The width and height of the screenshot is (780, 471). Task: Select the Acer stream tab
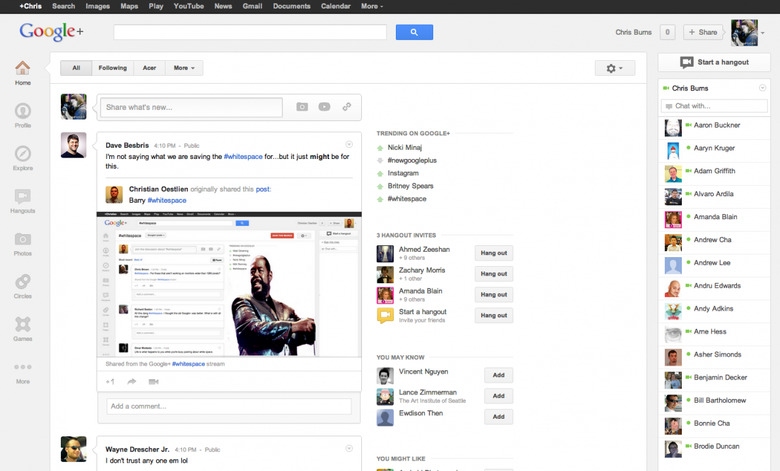(149, 68)
